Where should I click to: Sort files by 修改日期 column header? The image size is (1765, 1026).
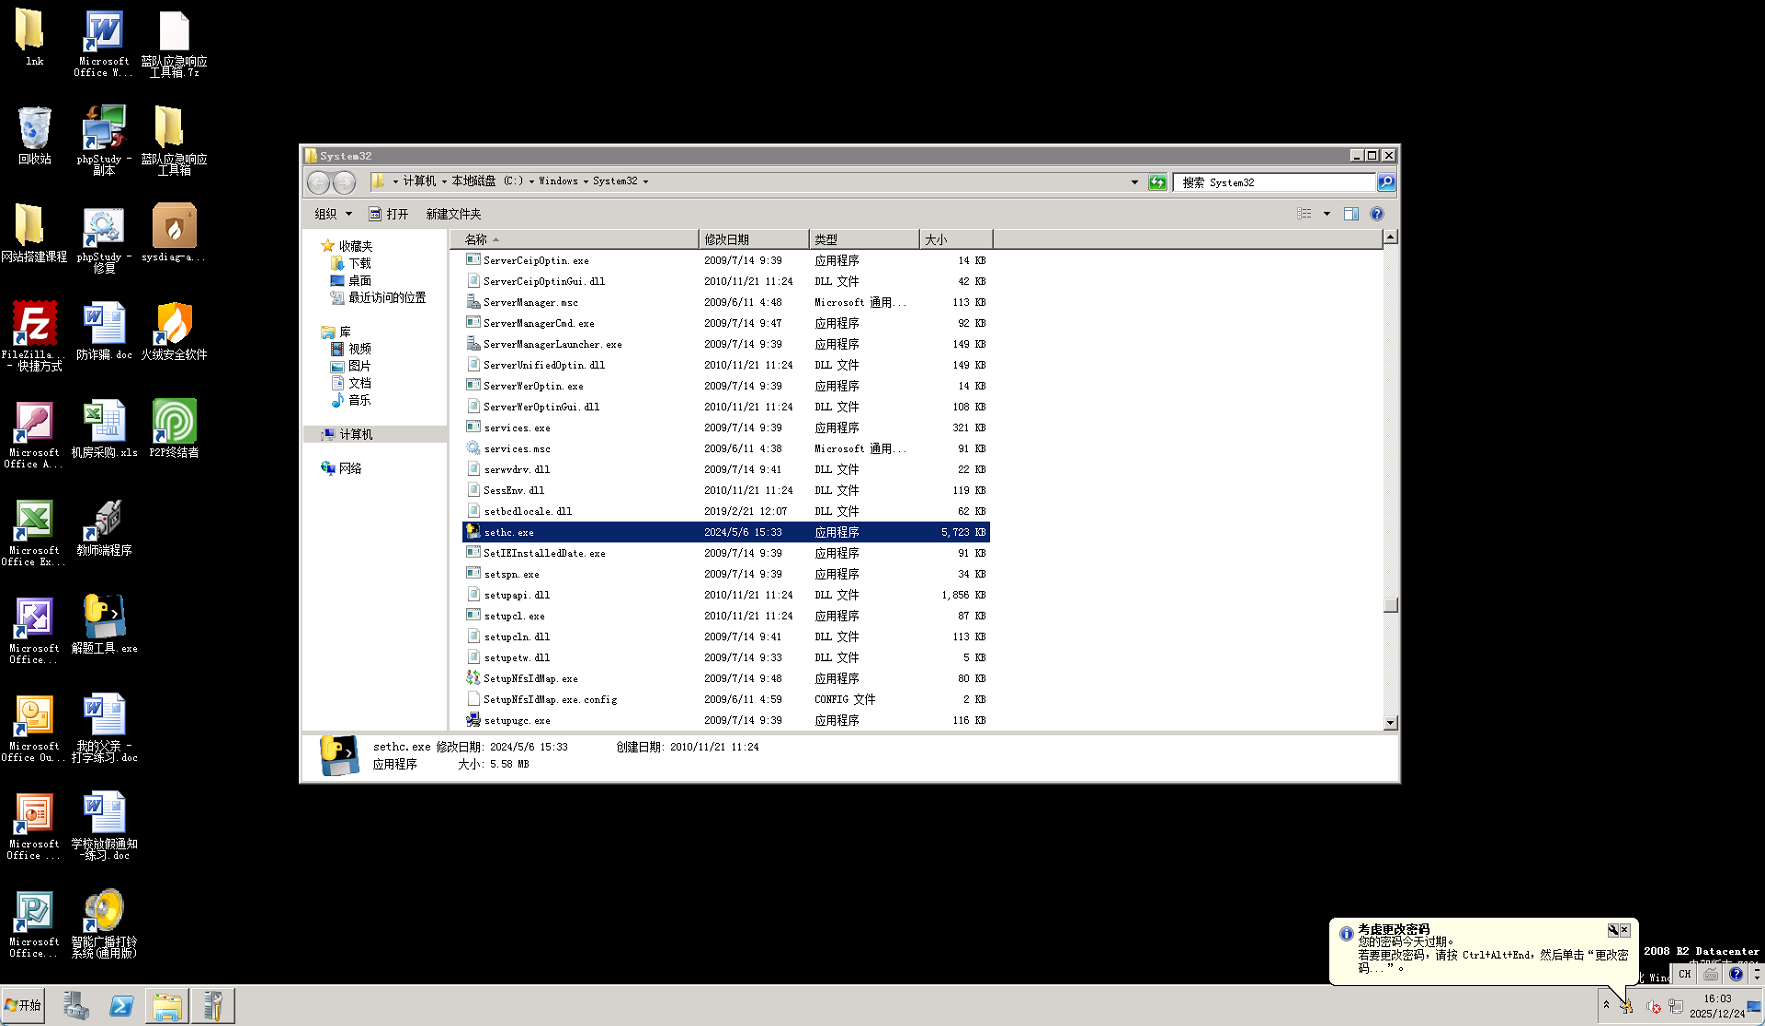pyautogui.click(x=752, y=239)
